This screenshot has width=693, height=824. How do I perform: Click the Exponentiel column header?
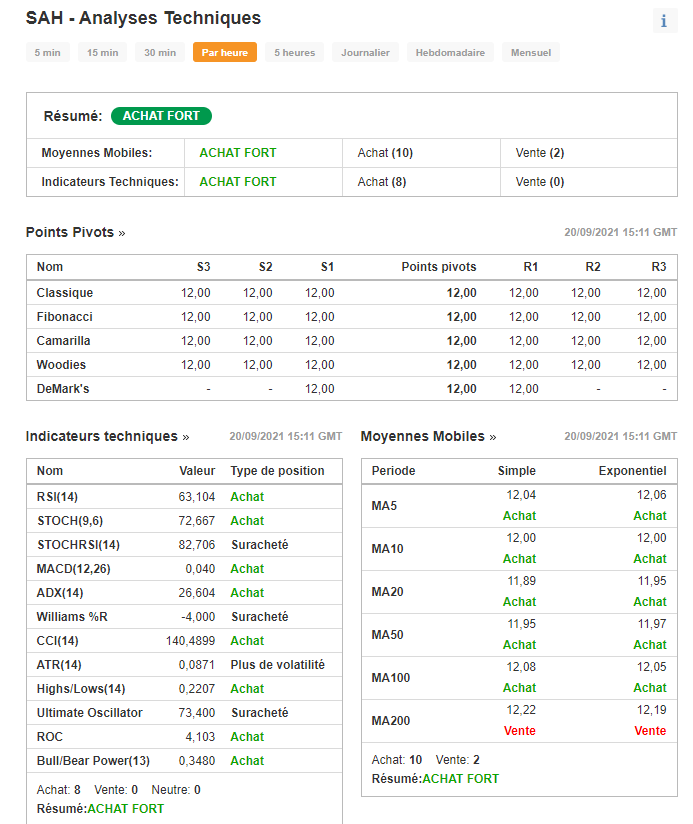(633, 471)
